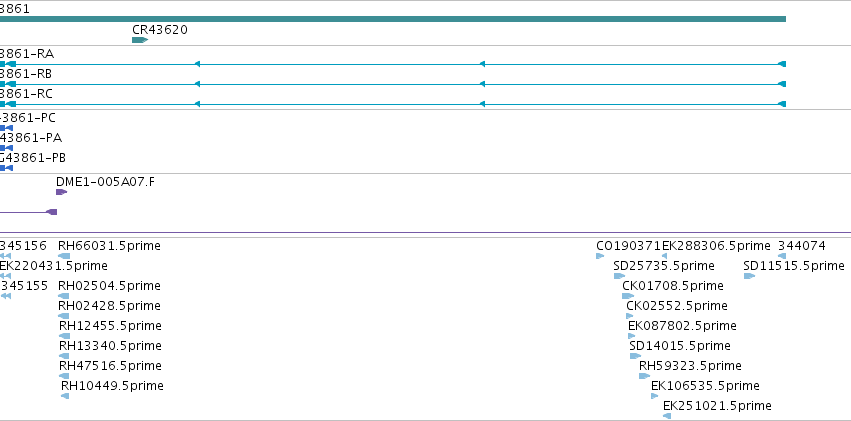Click the RH13340.5prime EST arrow
The height and width of the screenshot is (421, 851).
(64, 356)
